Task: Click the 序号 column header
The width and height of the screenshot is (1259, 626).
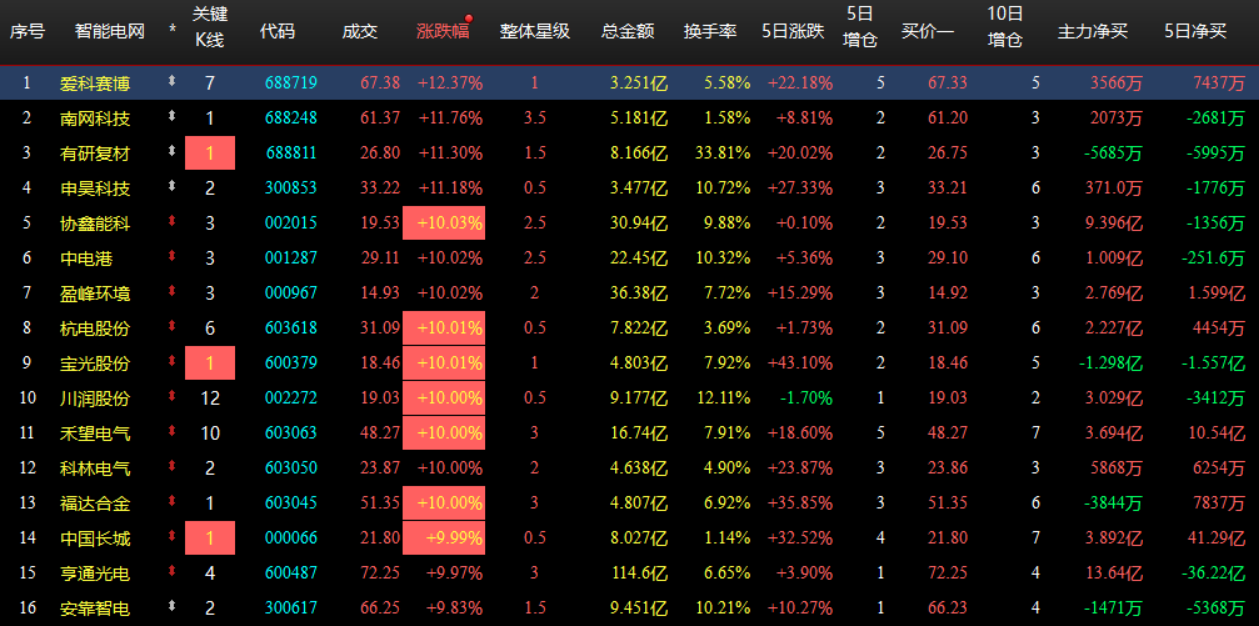Action: (x=27, y=31)
